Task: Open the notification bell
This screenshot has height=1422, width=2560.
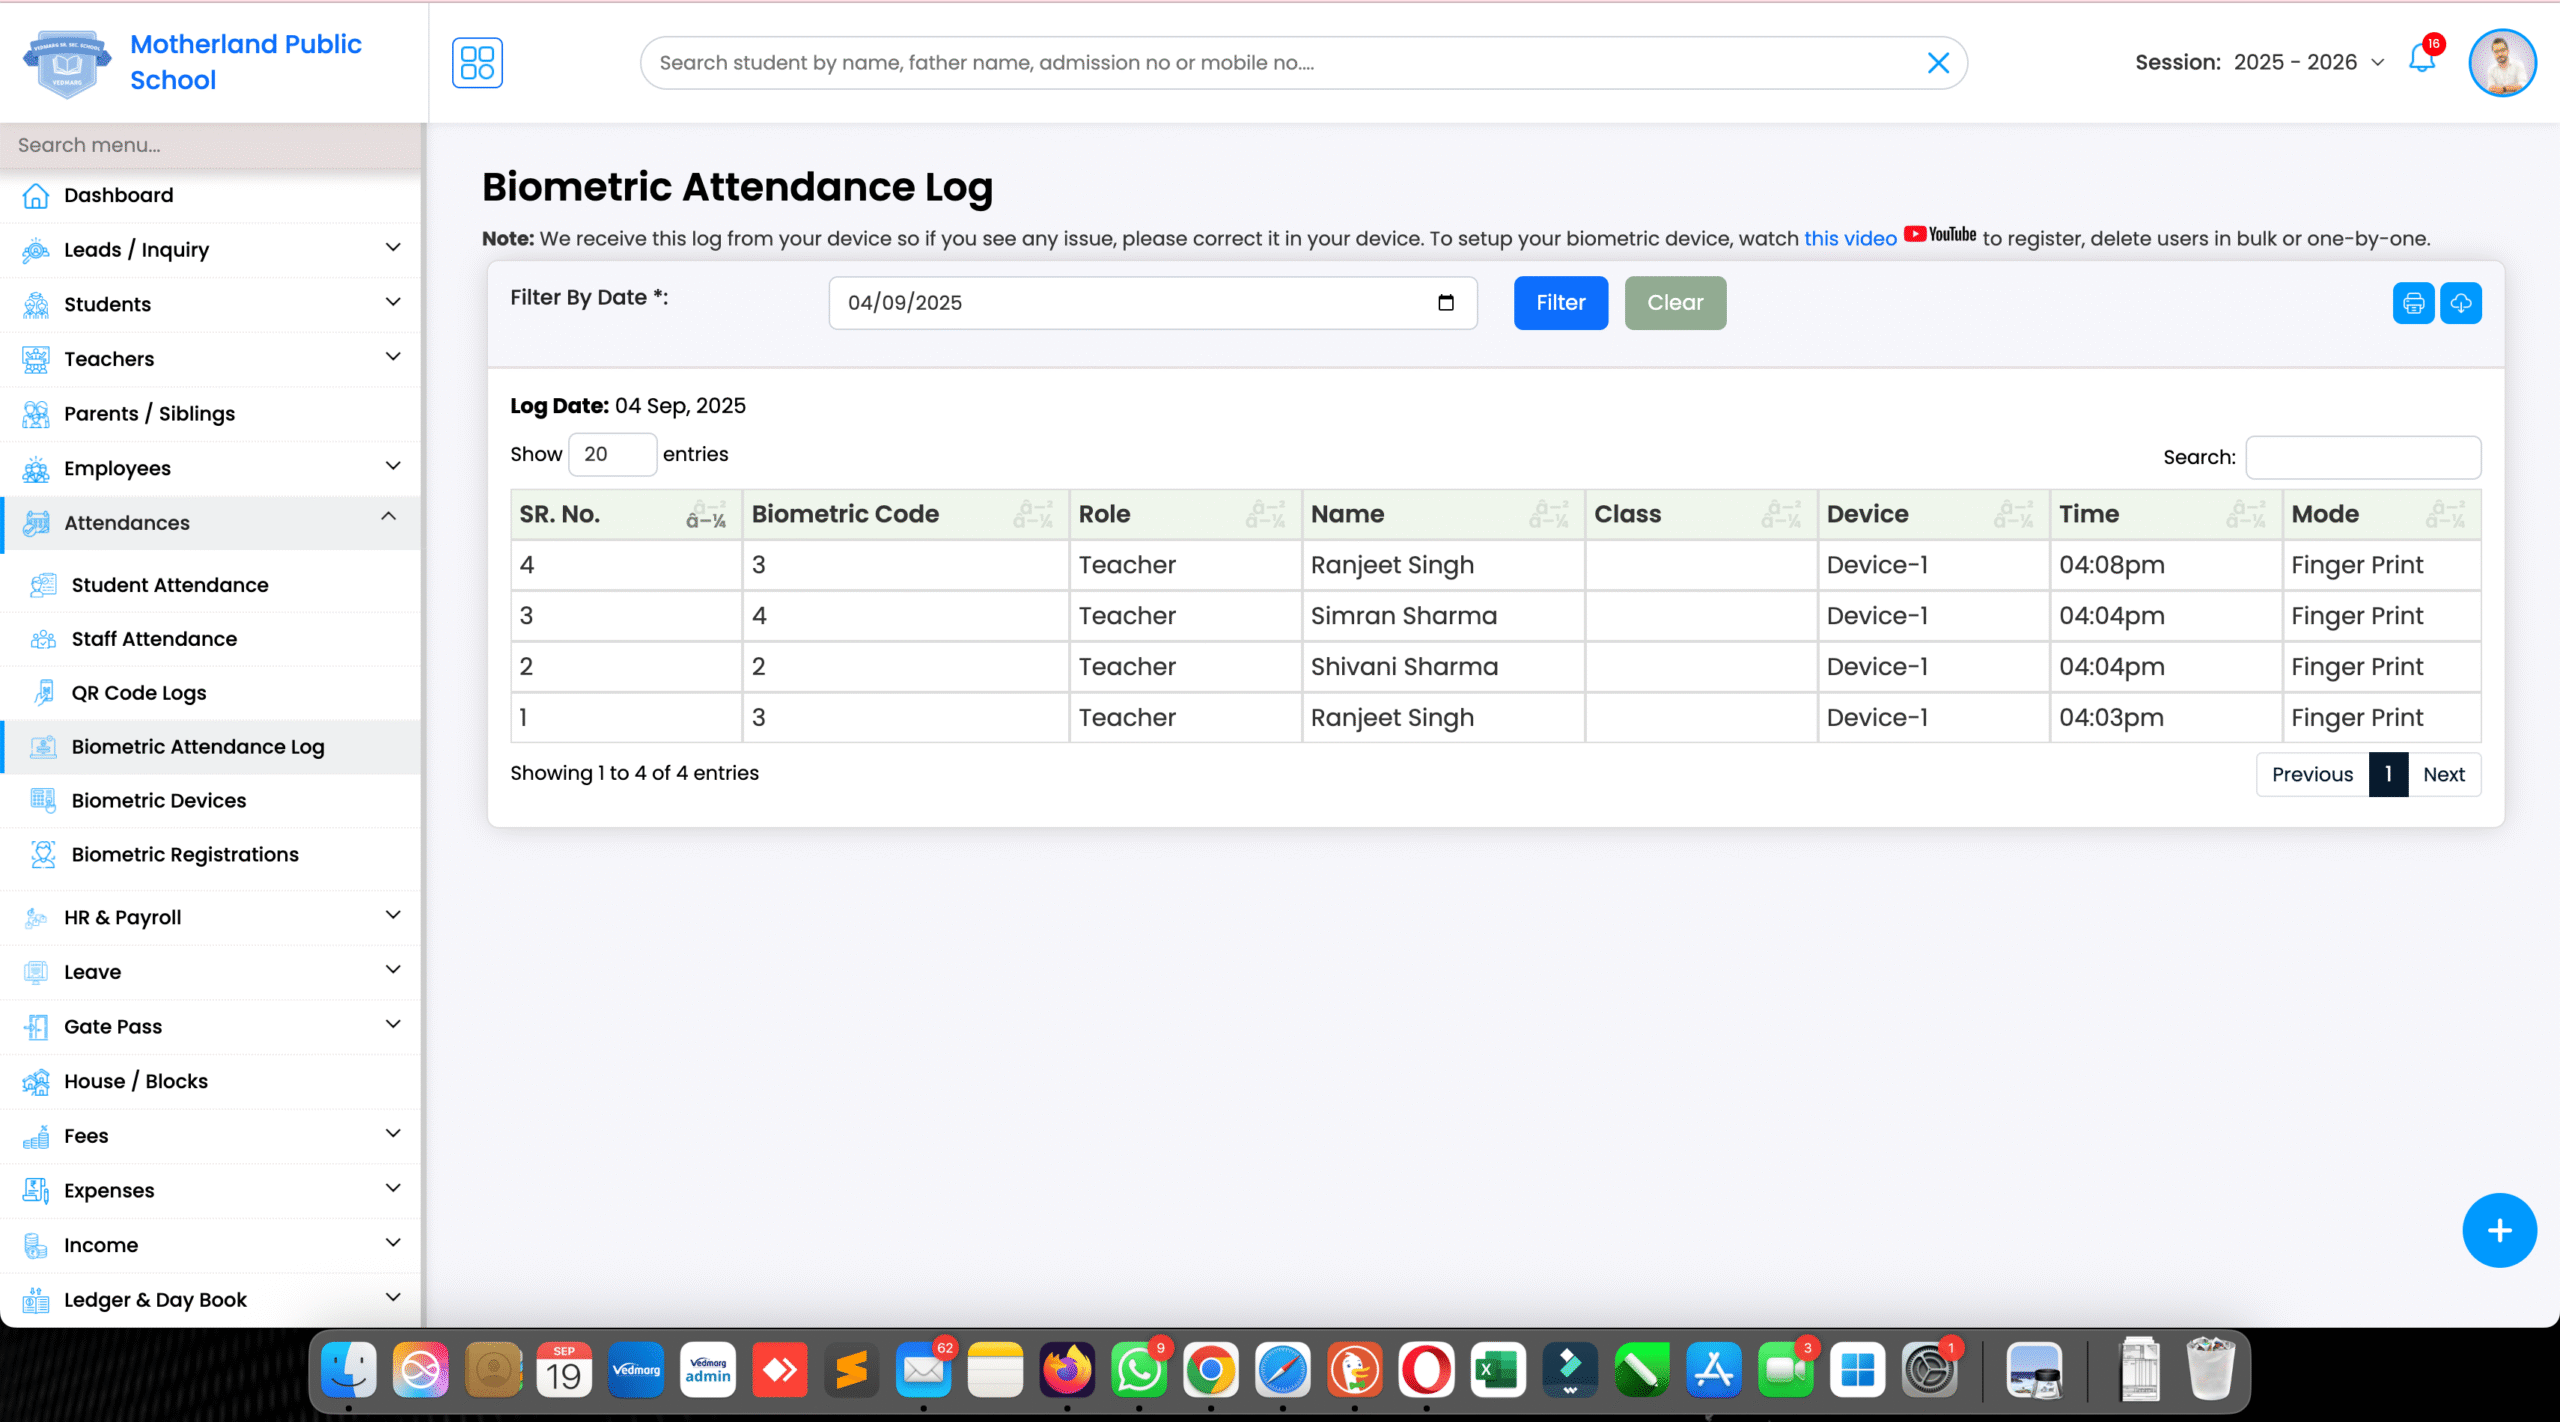Action: click(2421, 60)
